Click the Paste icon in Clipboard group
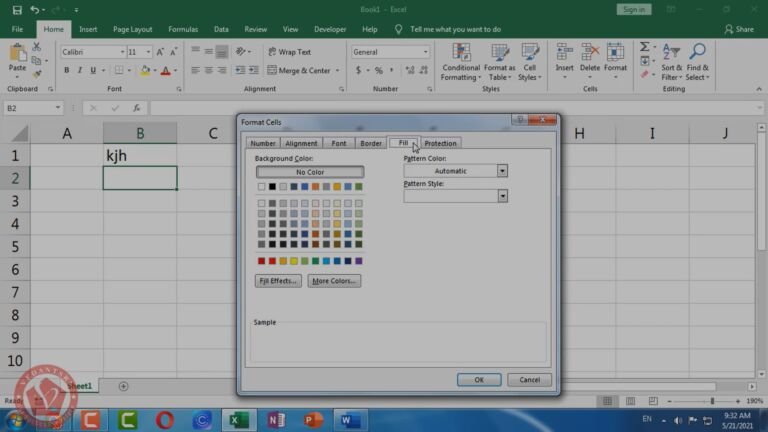 click(18, 53)
